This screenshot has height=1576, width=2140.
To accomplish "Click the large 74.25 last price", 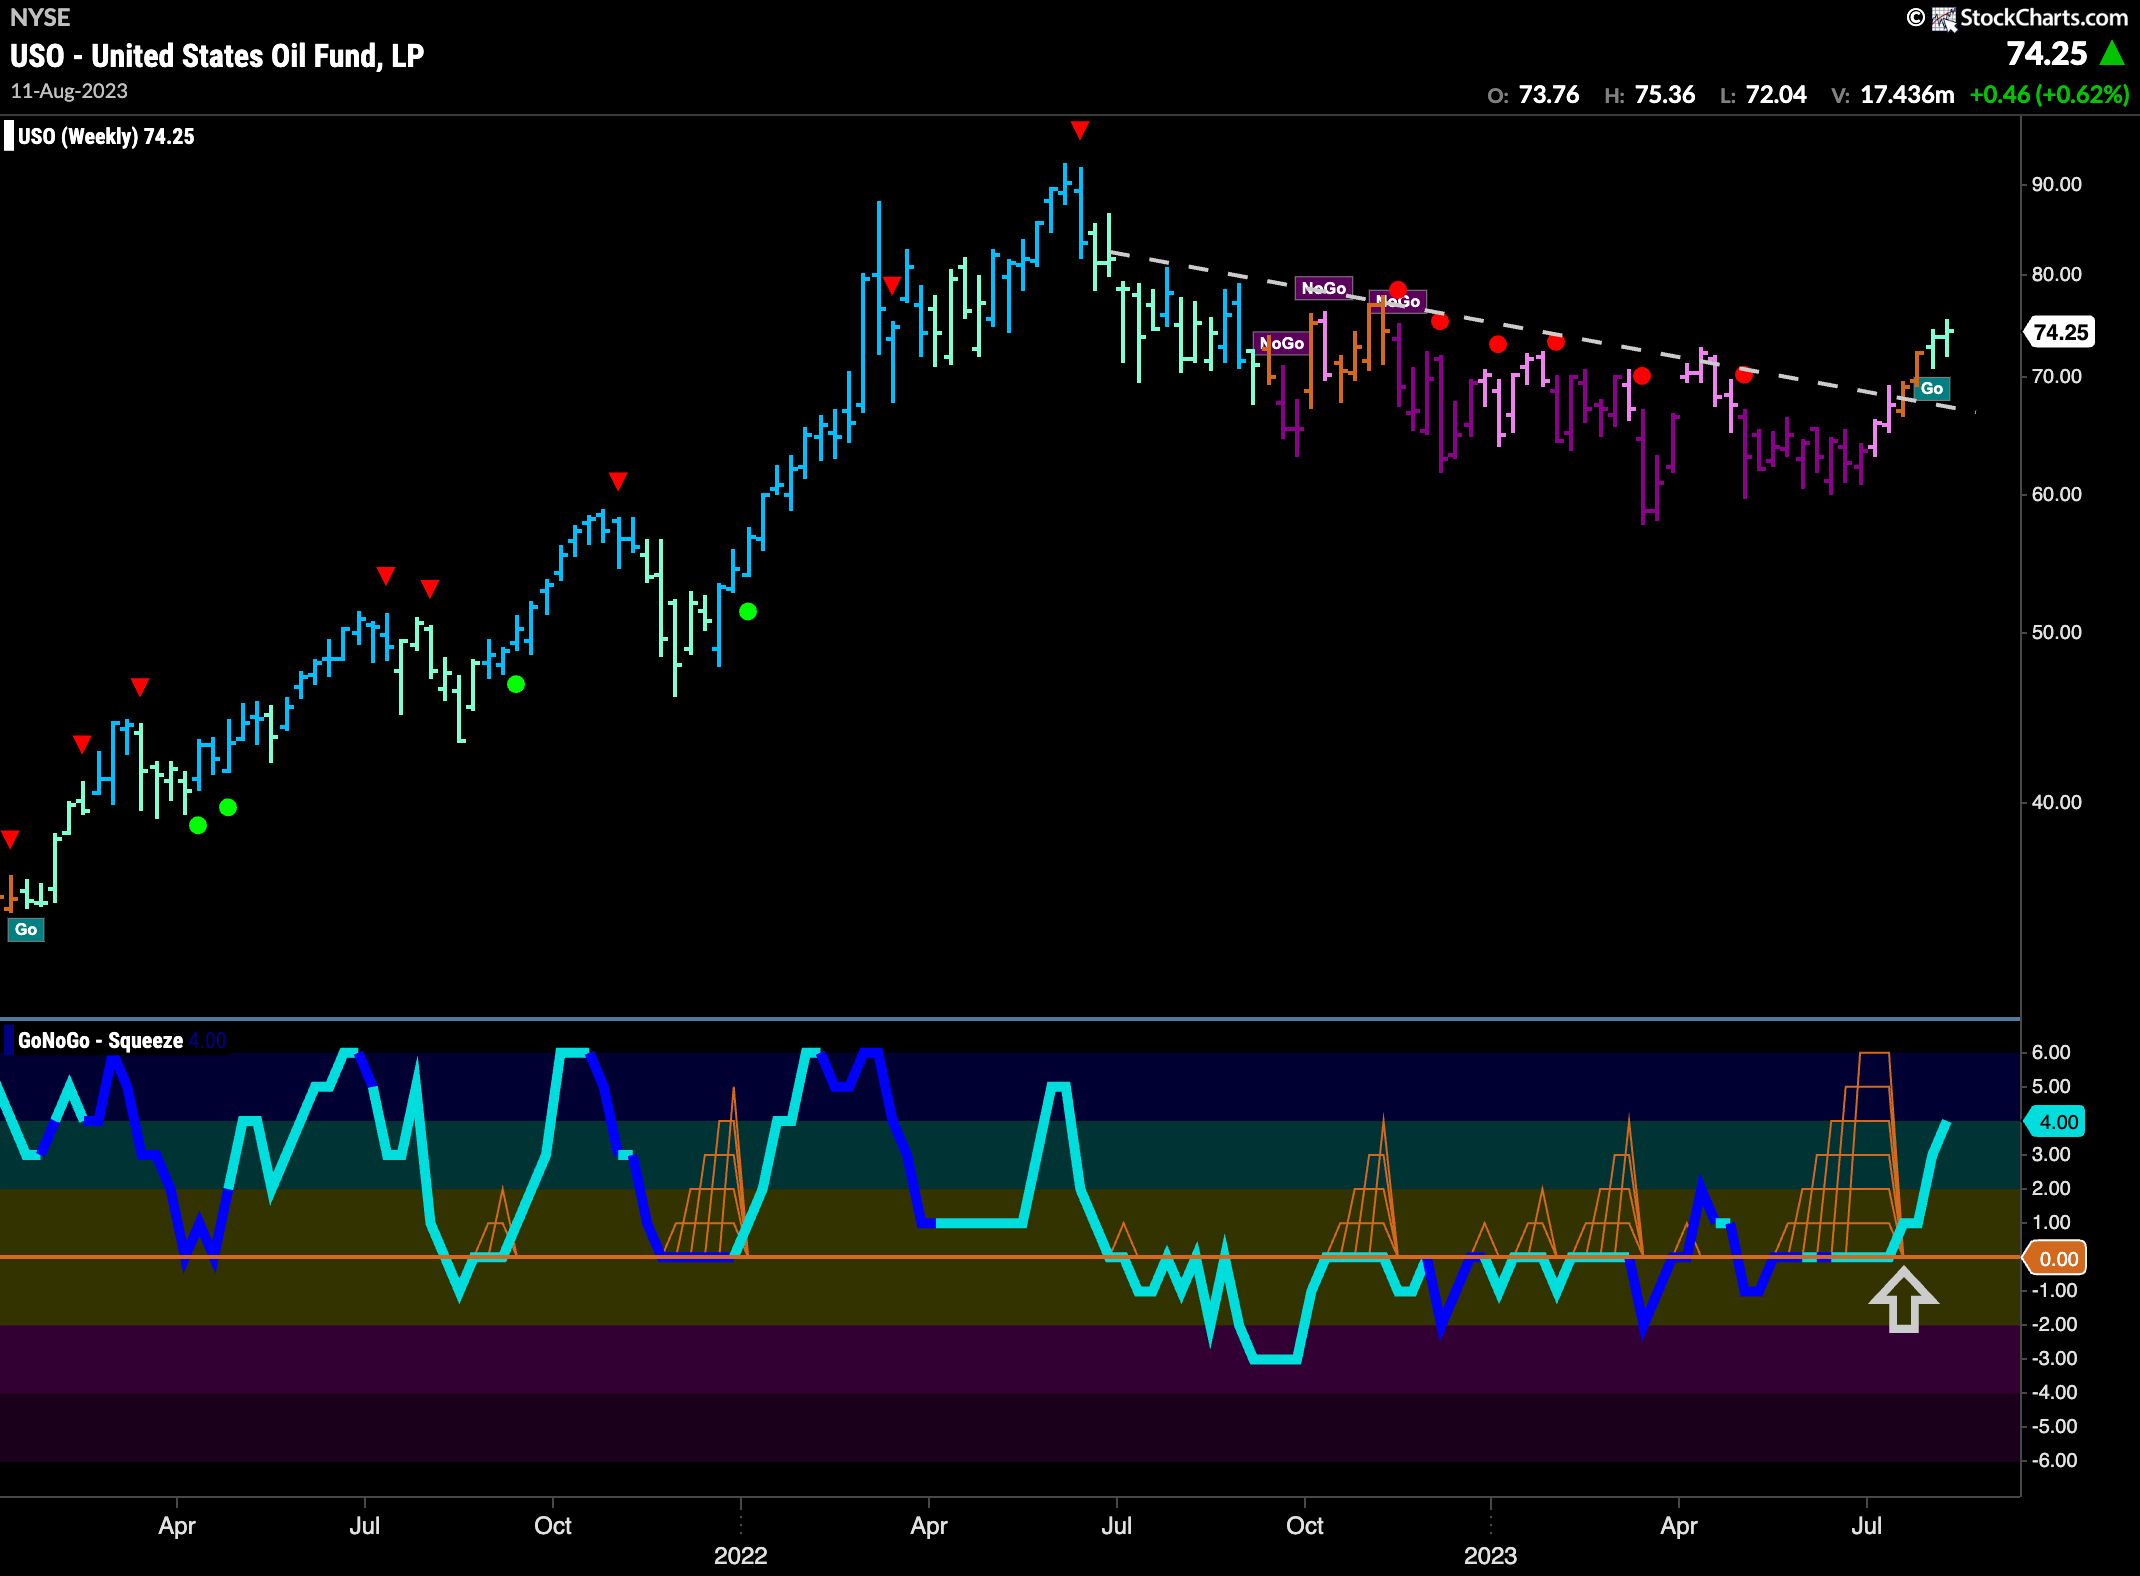I will [2047, 53].
